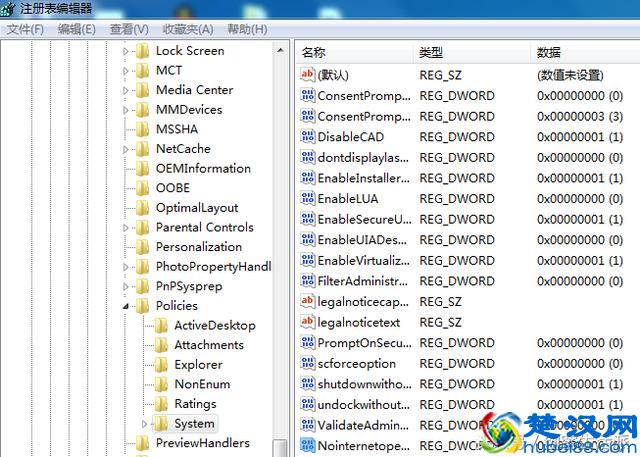Click the ActiveDesktop folder icon
The width and height of the screenshot is (640, 457).
pyautogui.click(x=161, y=325)
